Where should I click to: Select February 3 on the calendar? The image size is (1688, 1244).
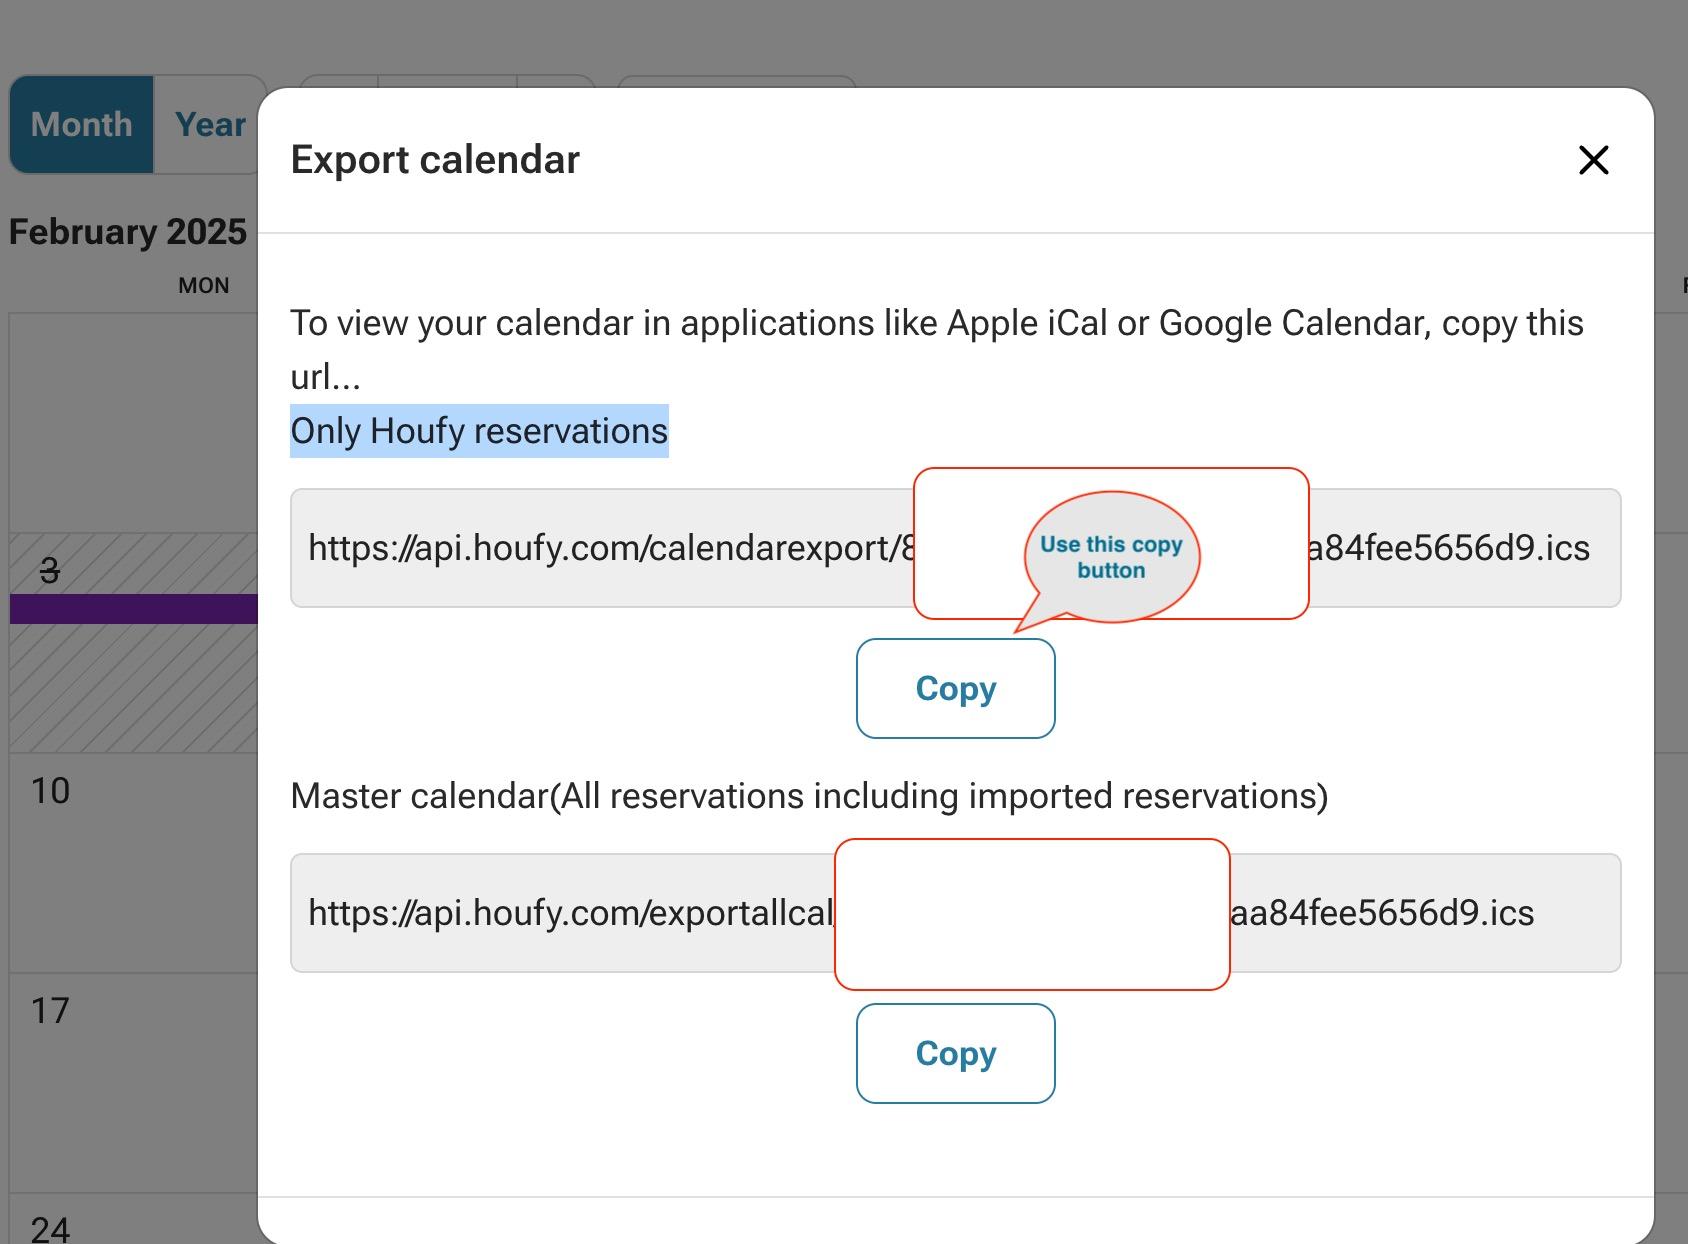click(x=50, y=571)
